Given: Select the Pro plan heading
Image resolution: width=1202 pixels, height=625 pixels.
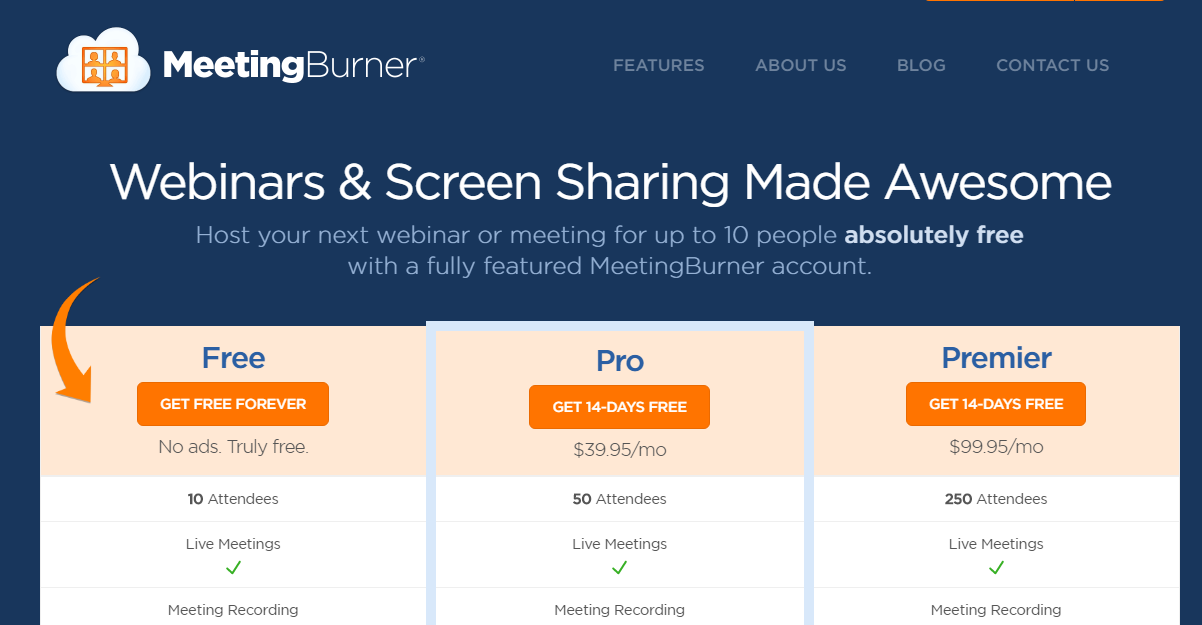Looking at the screenshot, I should click(x=620, y=361).
